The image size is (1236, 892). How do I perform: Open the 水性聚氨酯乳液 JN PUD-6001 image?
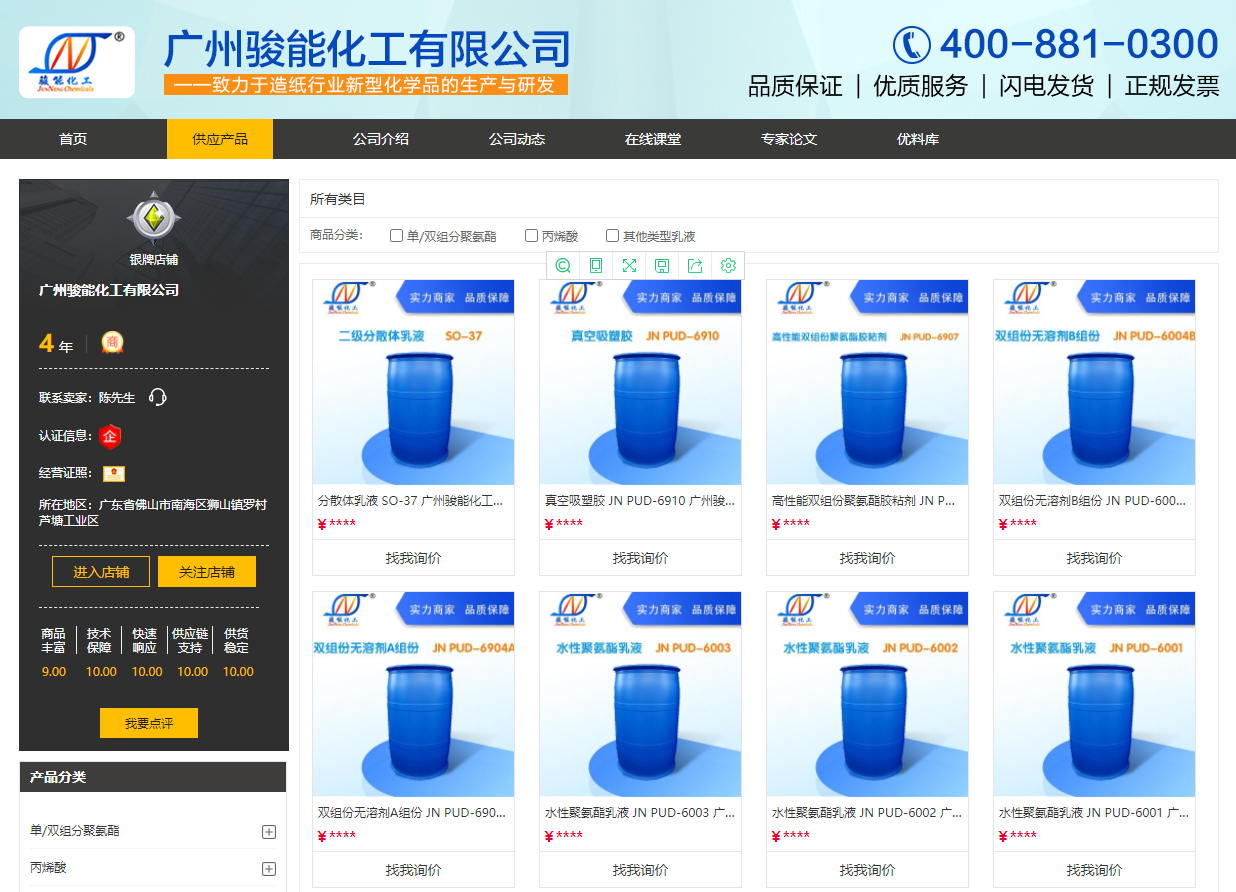pyautogui.click(x=1095, y=694)
